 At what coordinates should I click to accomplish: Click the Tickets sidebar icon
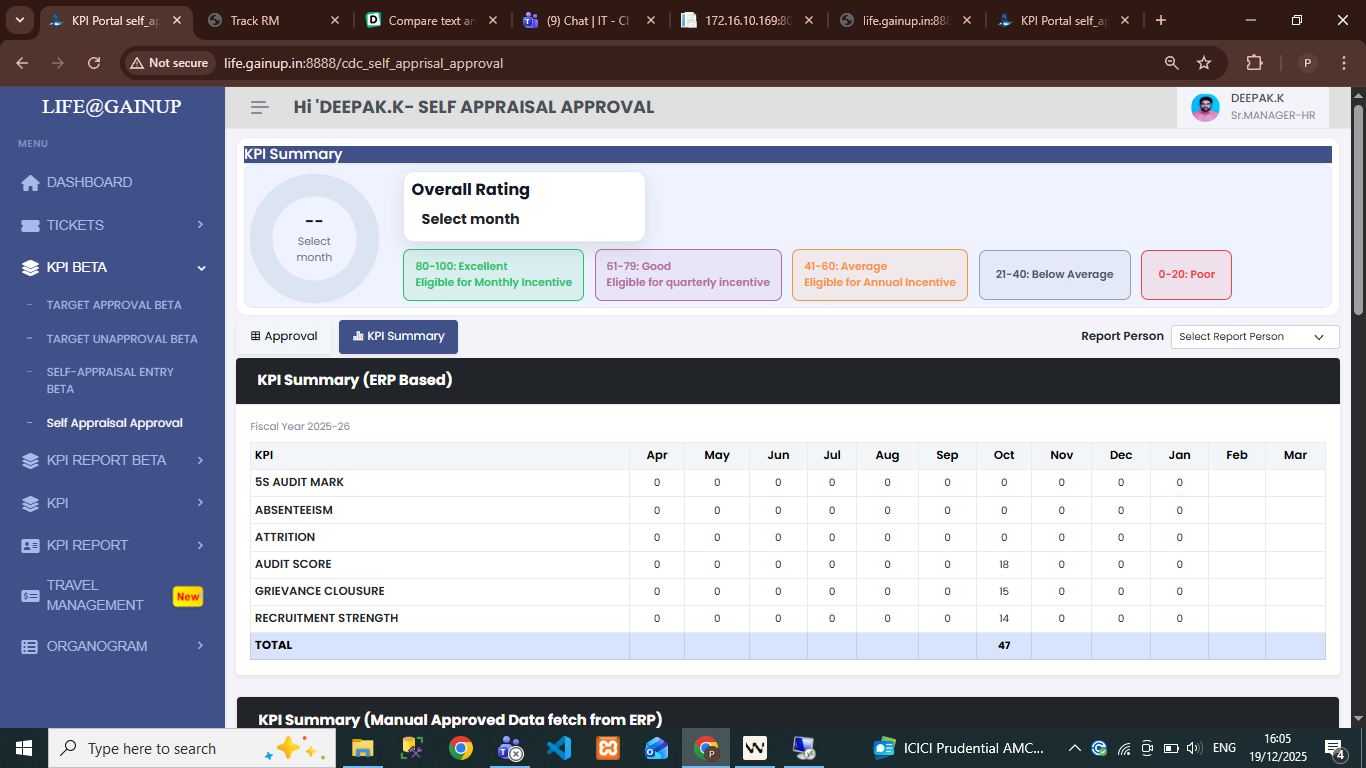30,226
